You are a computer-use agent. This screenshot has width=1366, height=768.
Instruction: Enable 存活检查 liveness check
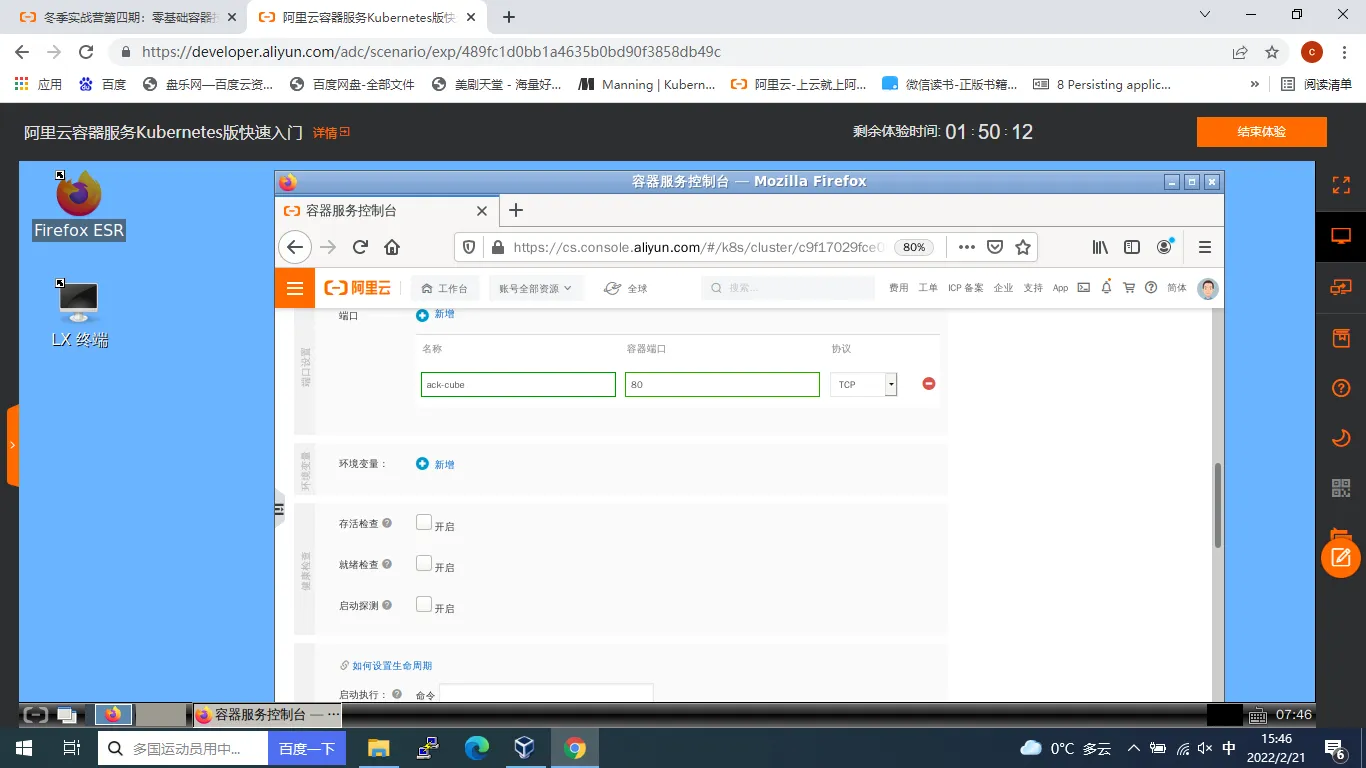[424, 522]
